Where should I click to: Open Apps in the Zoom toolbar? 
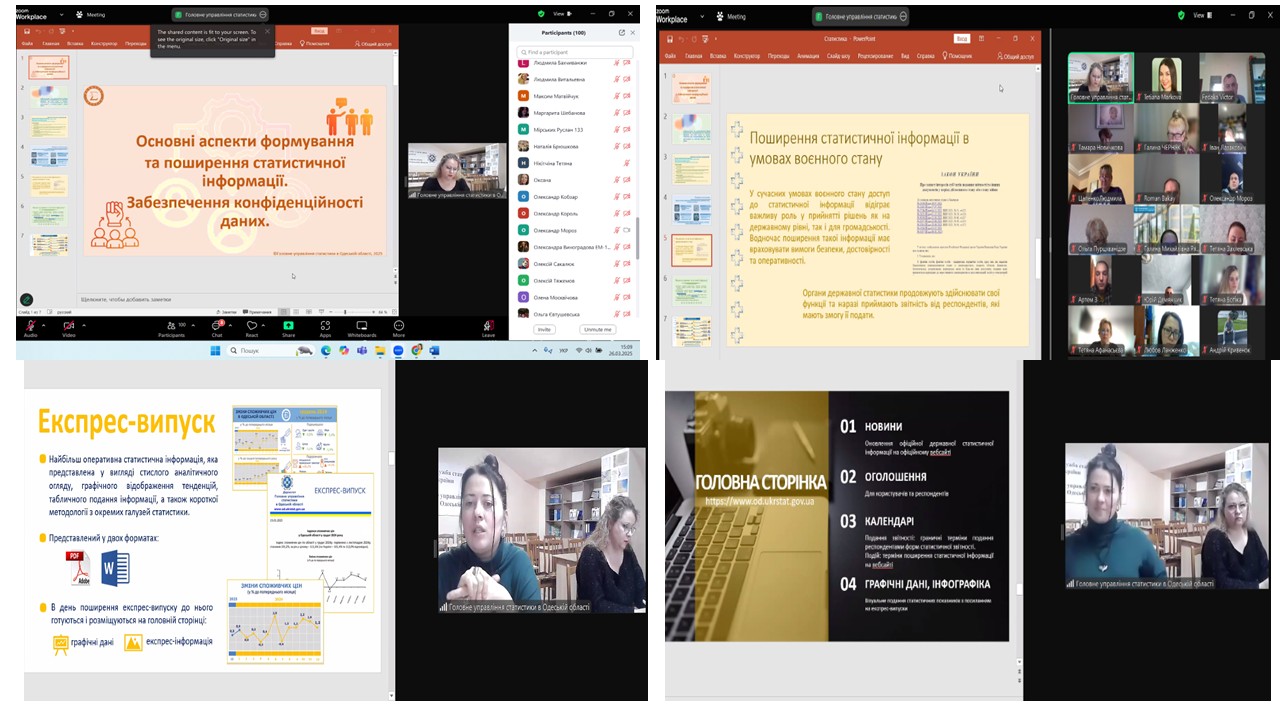[x=325, y=327]
